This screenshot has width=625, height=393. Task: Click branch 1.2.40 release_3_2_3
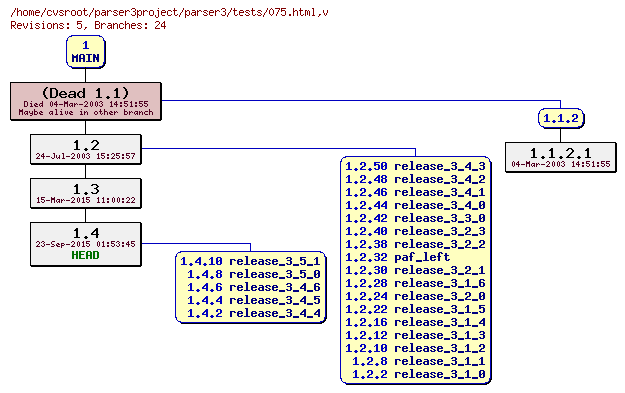coord(415,231)
